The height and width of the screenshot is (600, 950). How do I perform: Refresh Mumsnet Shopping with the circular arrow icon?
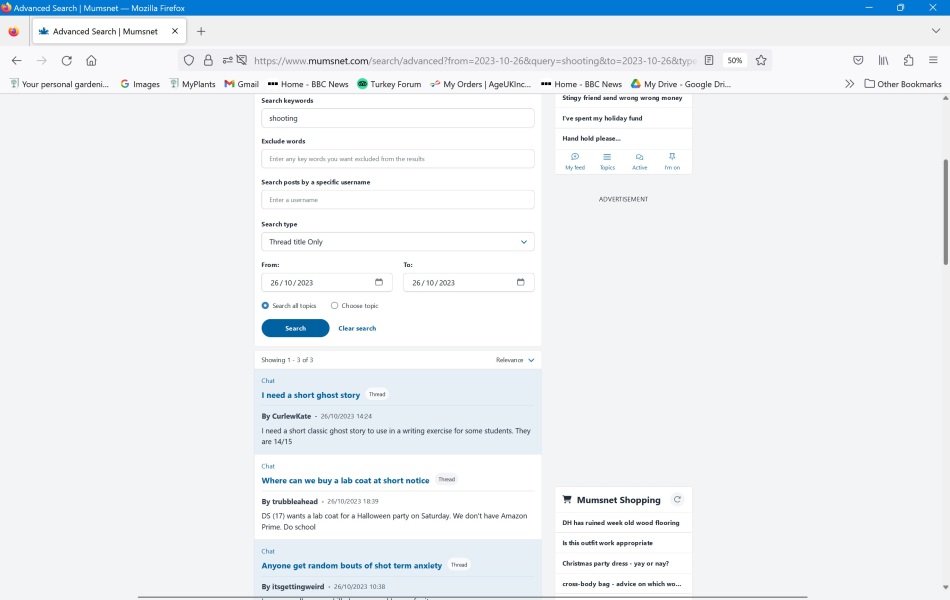tap(679, 500)
